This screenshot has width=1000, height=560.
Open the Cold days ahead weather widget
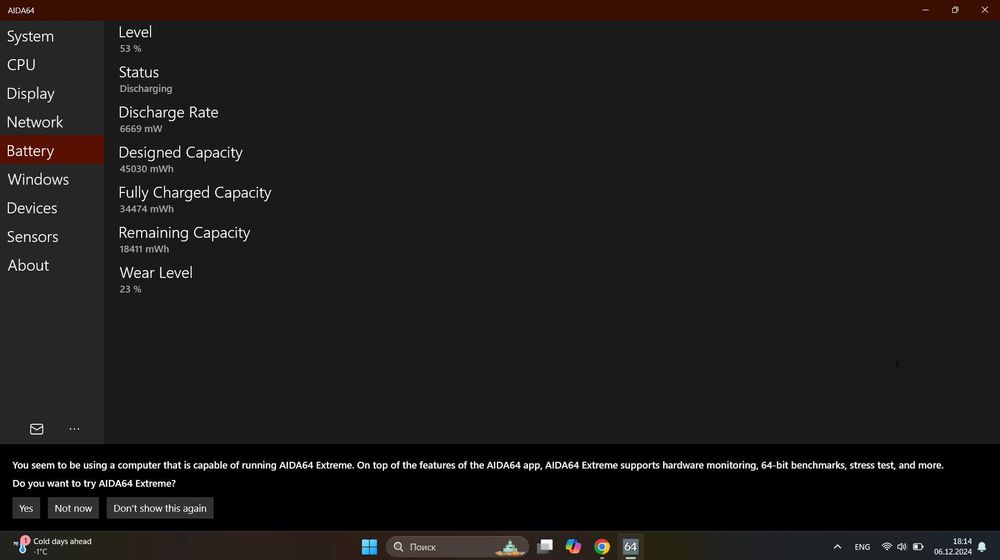[52, 546]
